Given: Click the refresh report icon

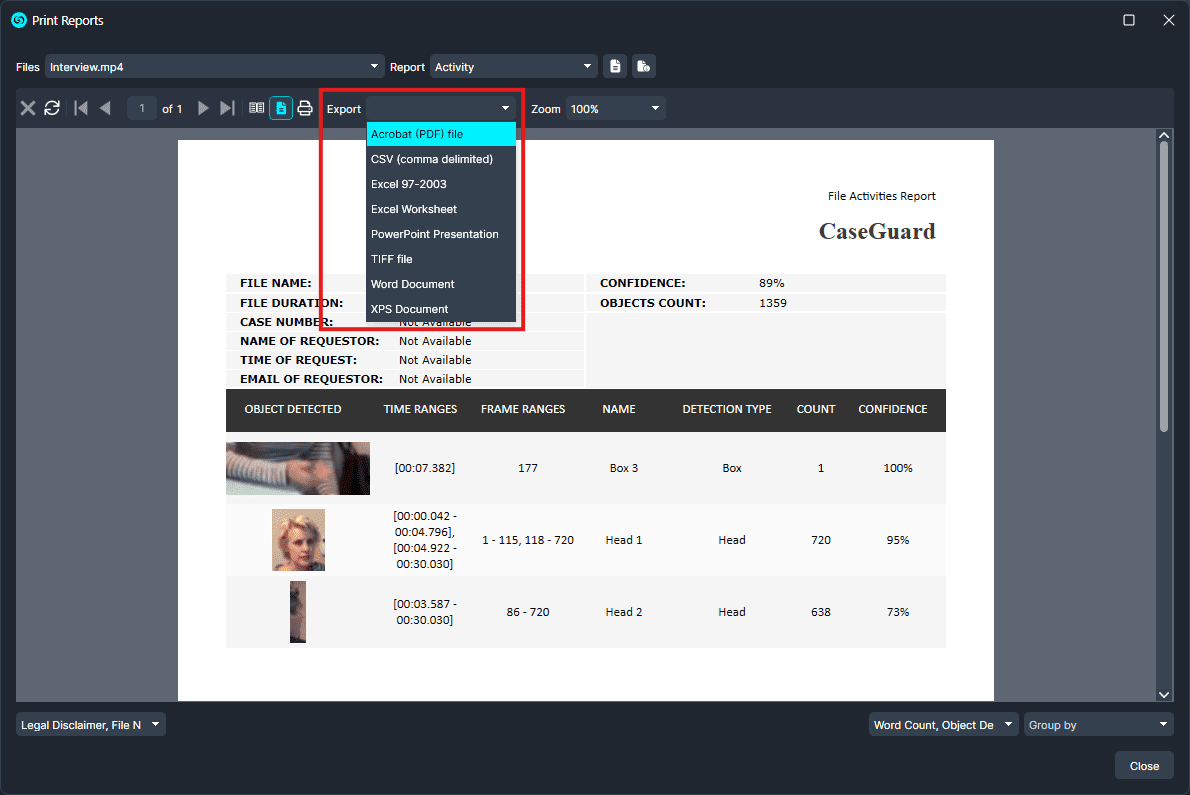Looking at the screenshot, I should (x=52, y=108).
